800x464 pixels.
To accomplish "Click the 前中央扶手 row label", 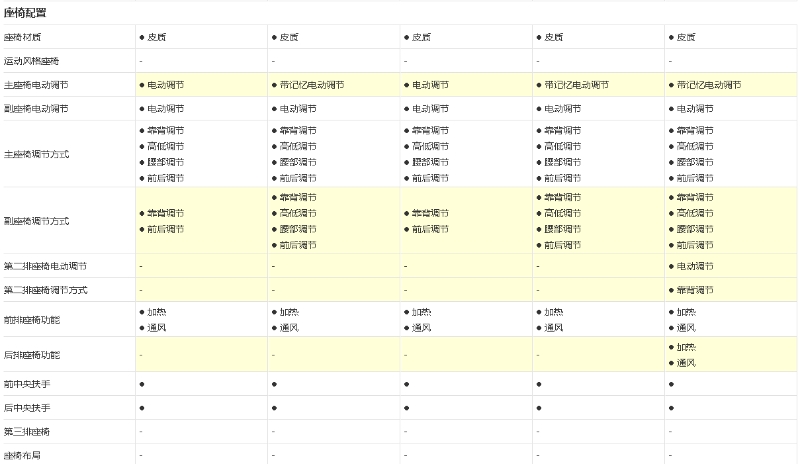I will [27, 384].
